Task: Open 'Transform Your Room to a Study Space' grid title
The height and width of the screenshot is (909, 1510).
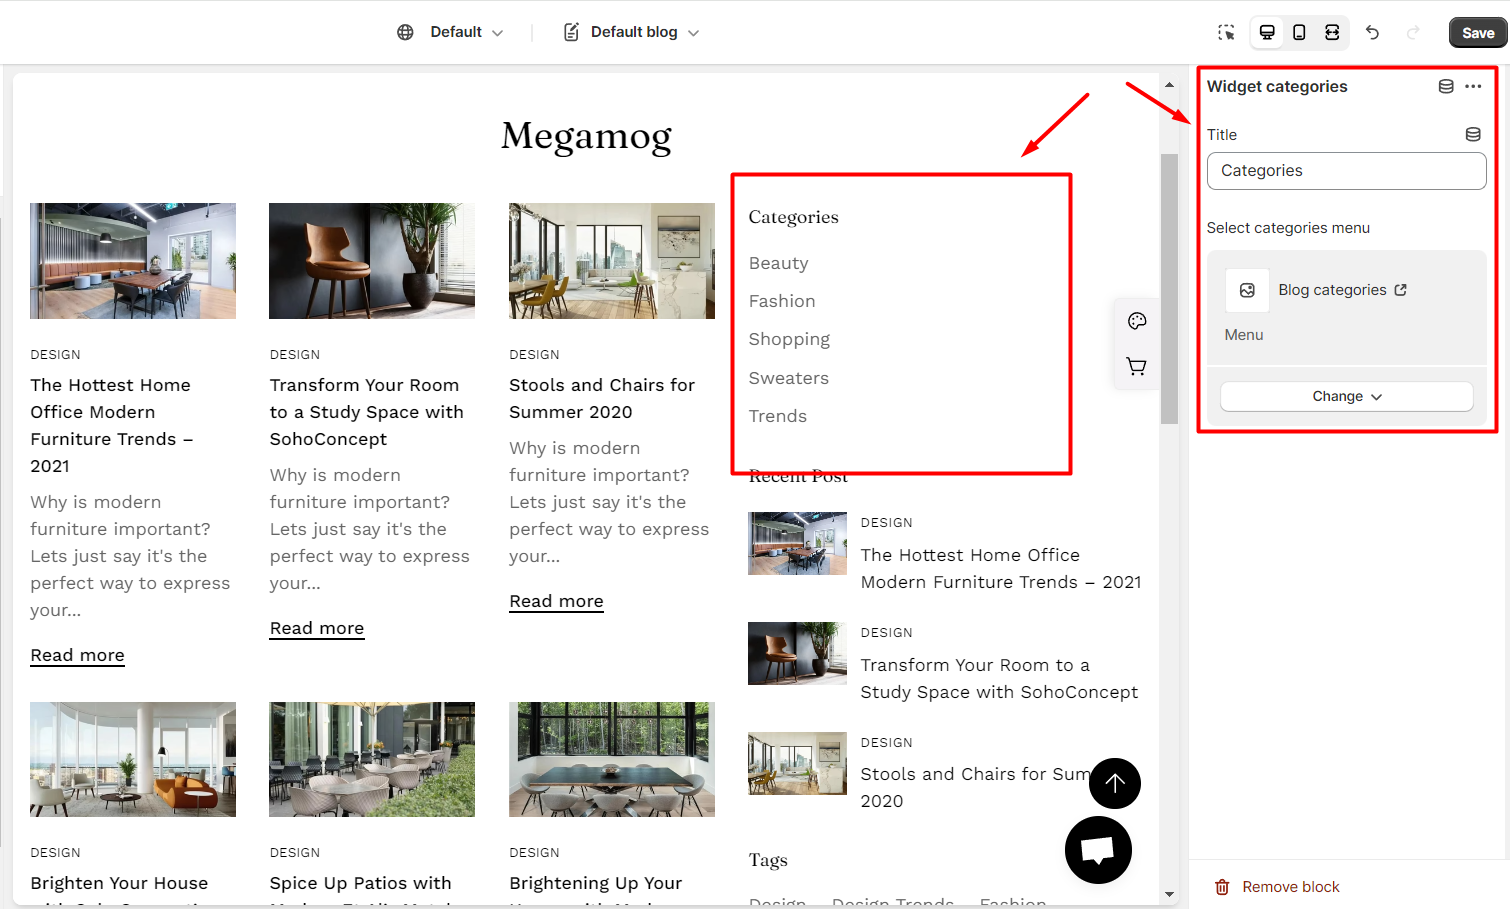Action: 367,412
